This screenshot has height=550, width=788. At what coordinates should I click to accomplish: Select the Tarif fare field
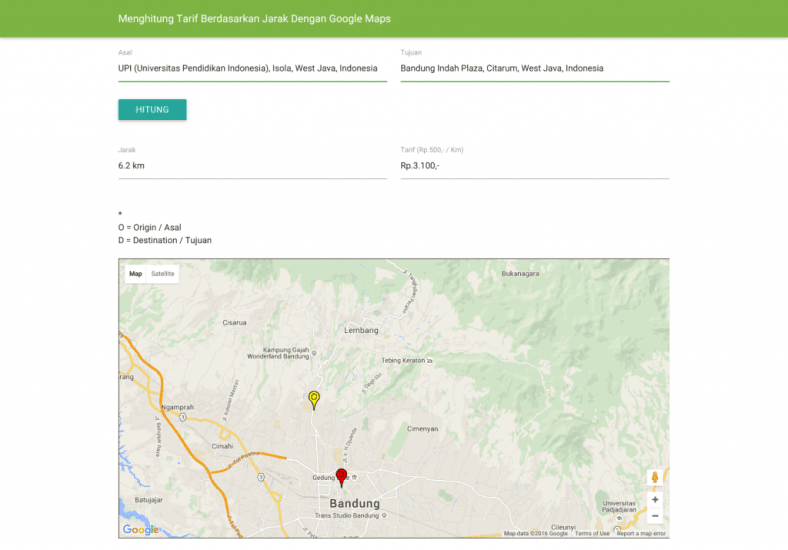[535, 166]
